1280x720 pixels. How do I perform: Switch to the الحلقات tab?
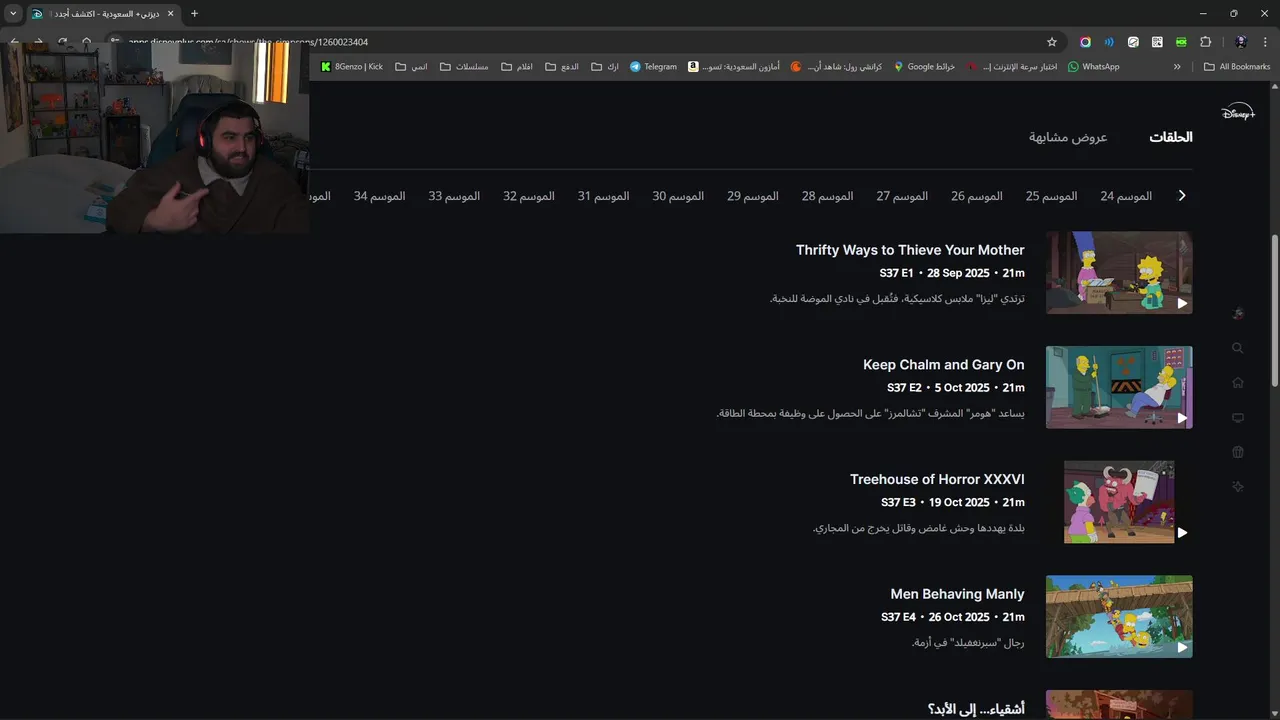pyautogui.click(x=1171, y=137)
